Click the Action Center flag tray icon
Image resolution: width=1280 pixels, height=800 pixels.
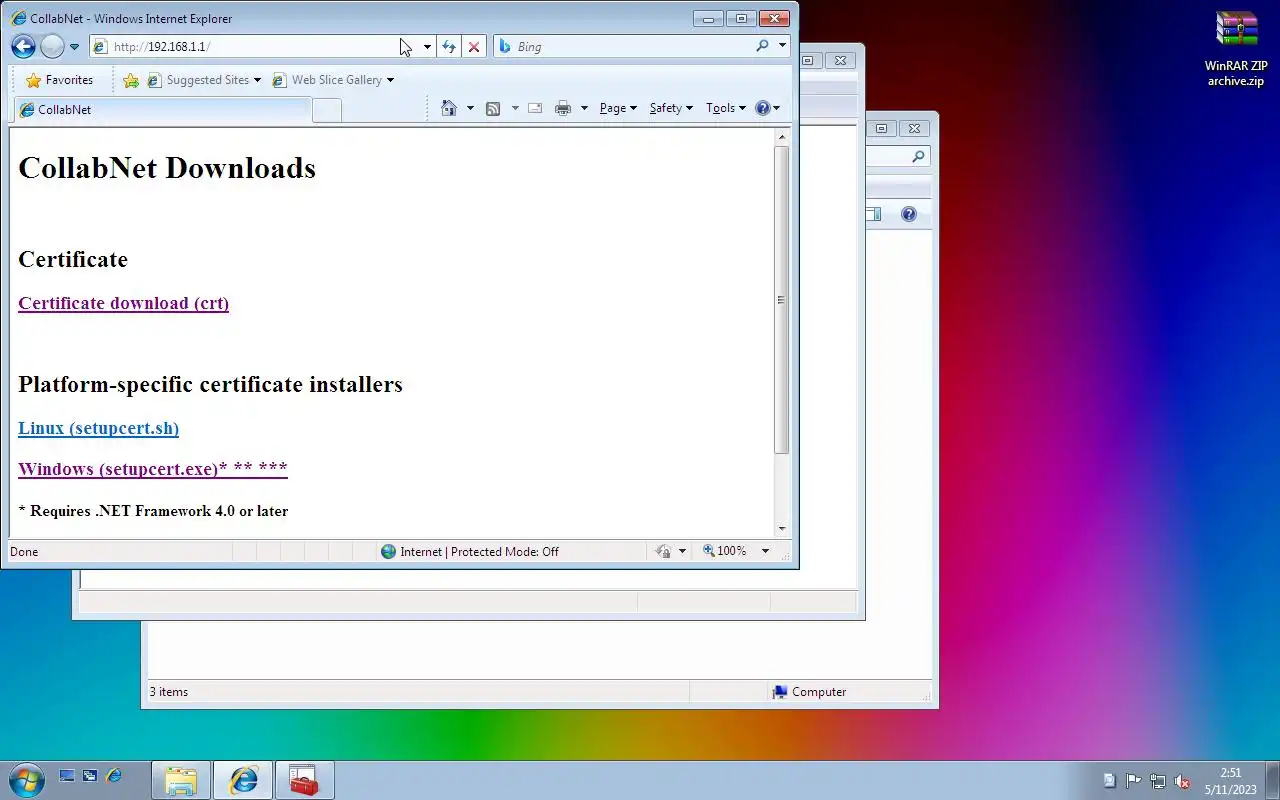click(x=1133, y=781)
